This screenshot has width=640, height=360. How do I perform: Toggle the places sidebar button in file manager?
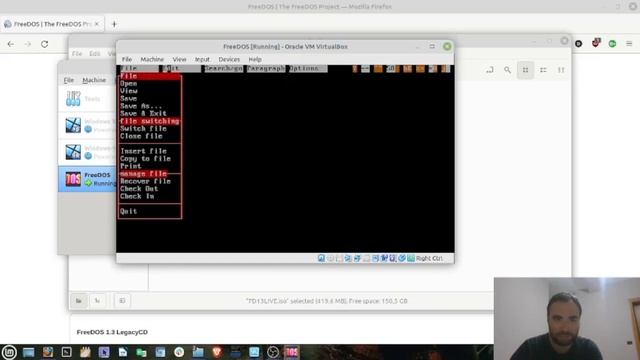(x=78, y=301)
